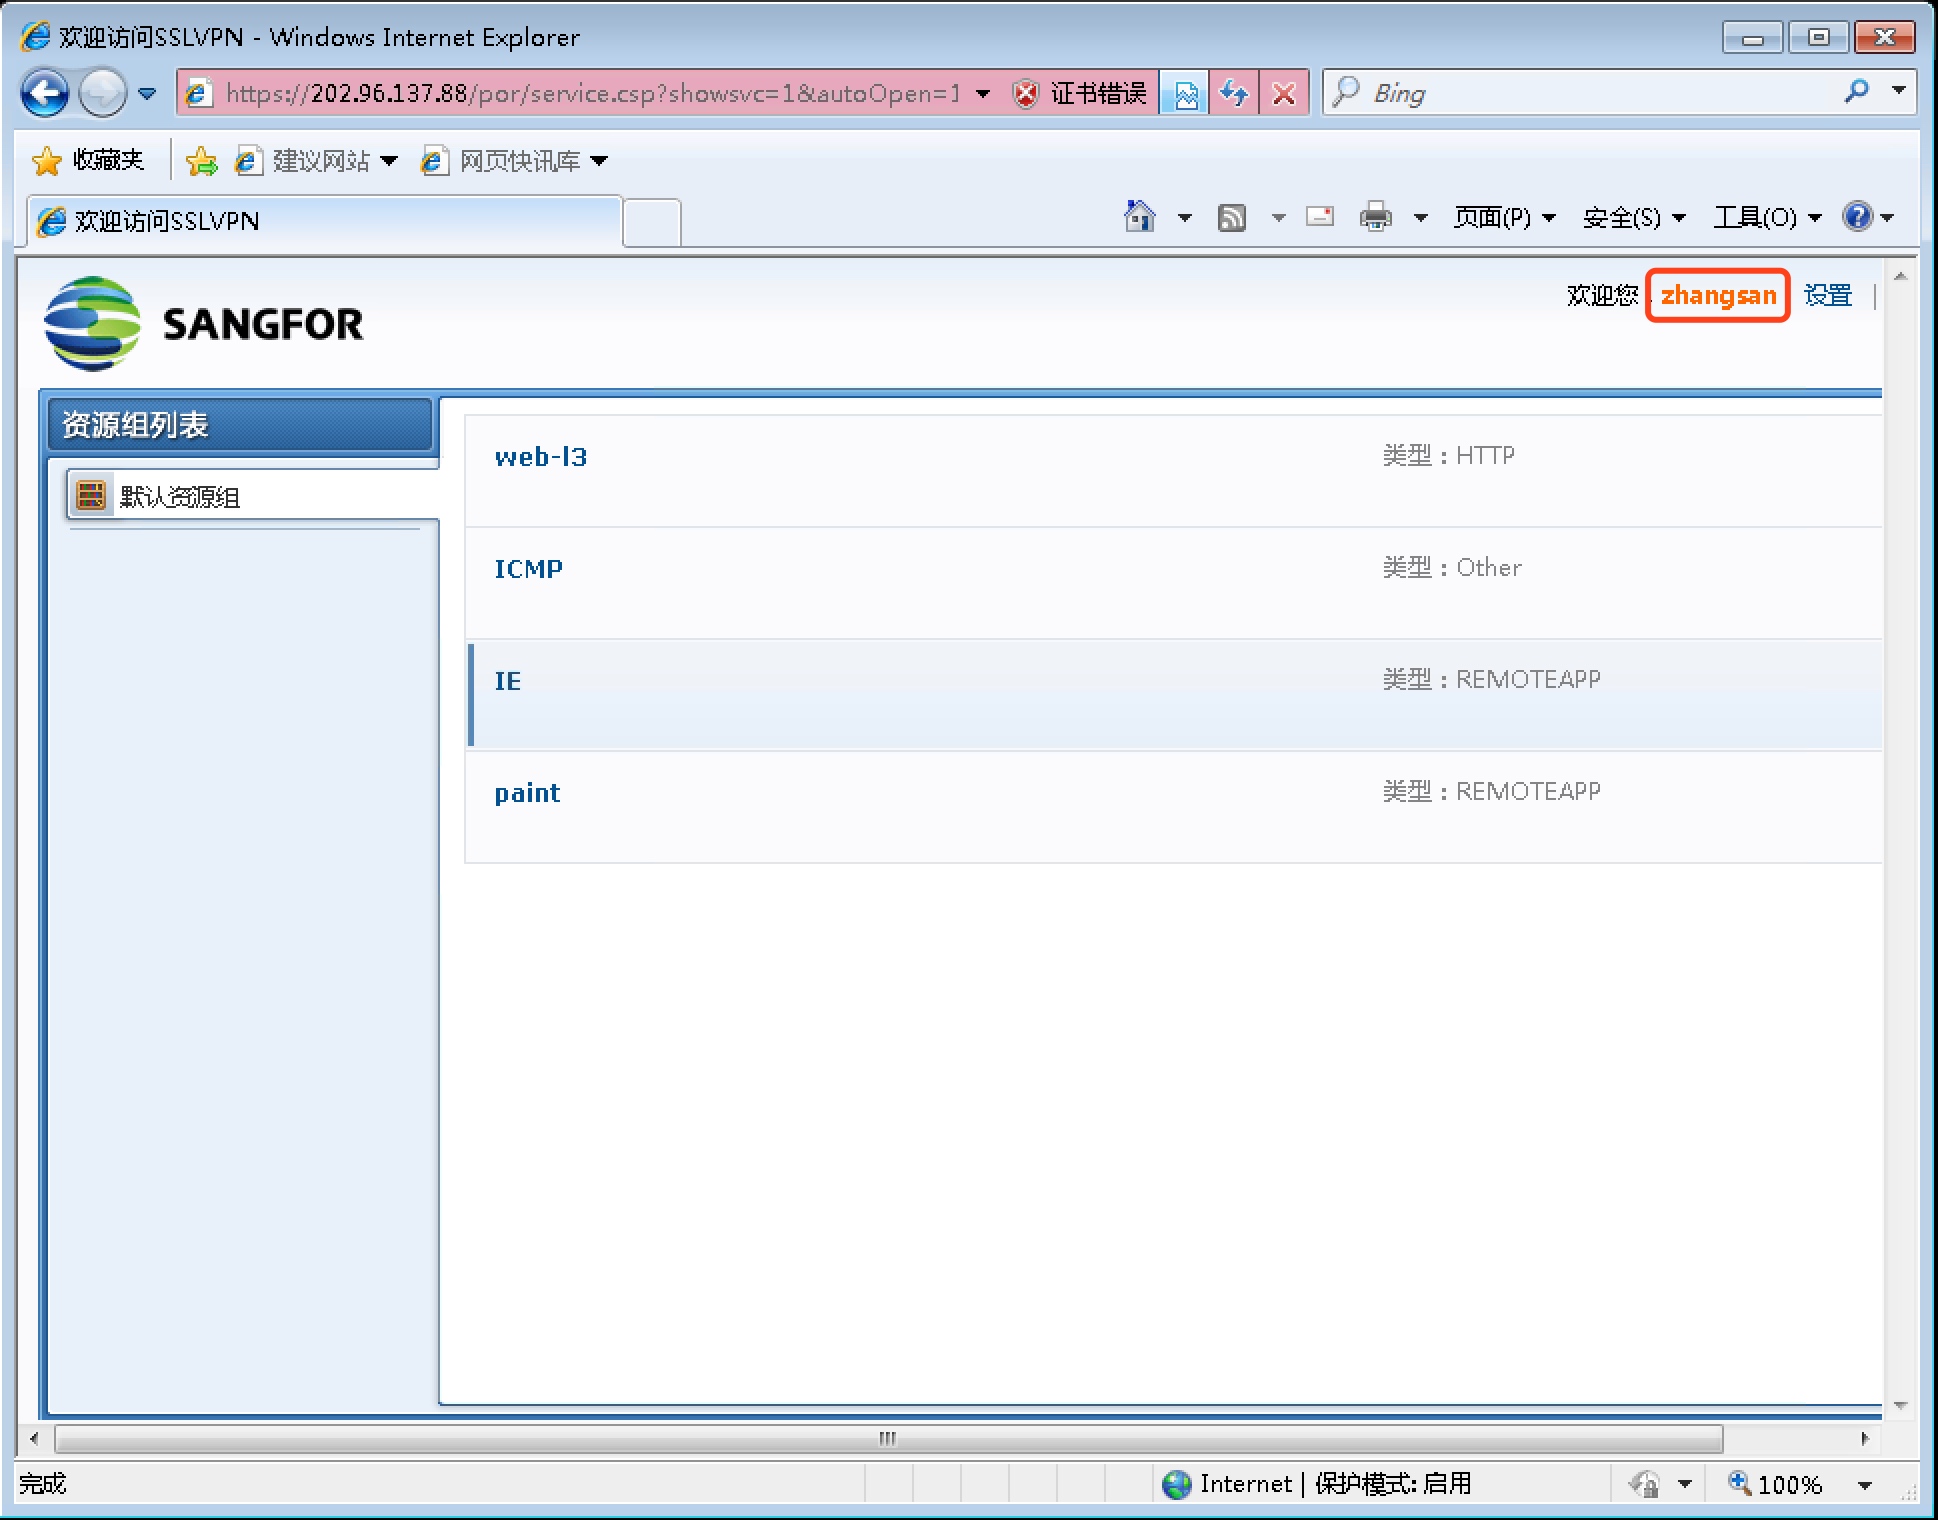
Task: Launch the paint REMOTEAPP resource
Action: coord(527,793)
